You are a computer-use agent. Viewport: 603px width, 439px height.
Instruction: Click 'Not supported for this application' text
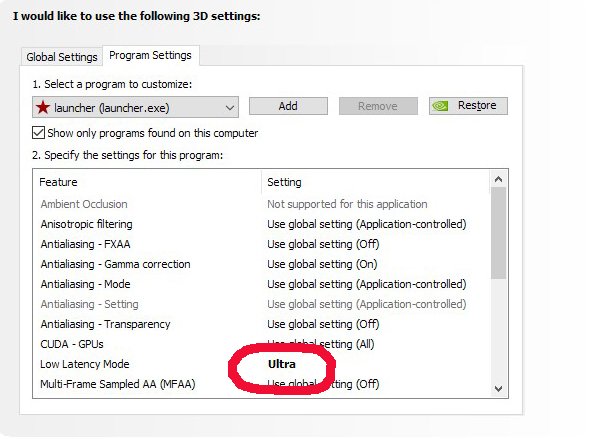click(x=347, y=204)
